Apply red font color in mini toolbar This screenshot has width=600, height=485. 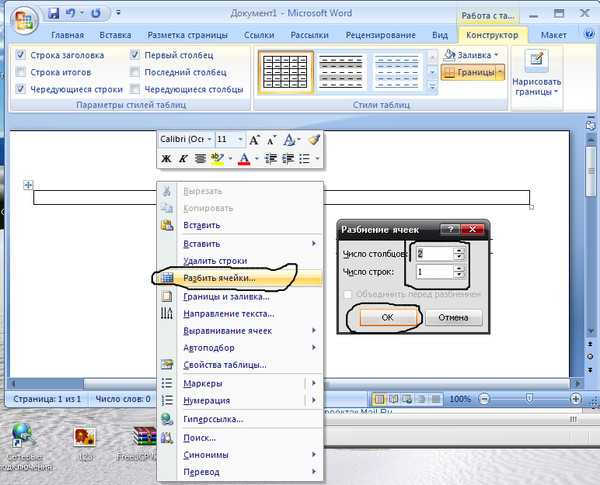click(244, 158)
